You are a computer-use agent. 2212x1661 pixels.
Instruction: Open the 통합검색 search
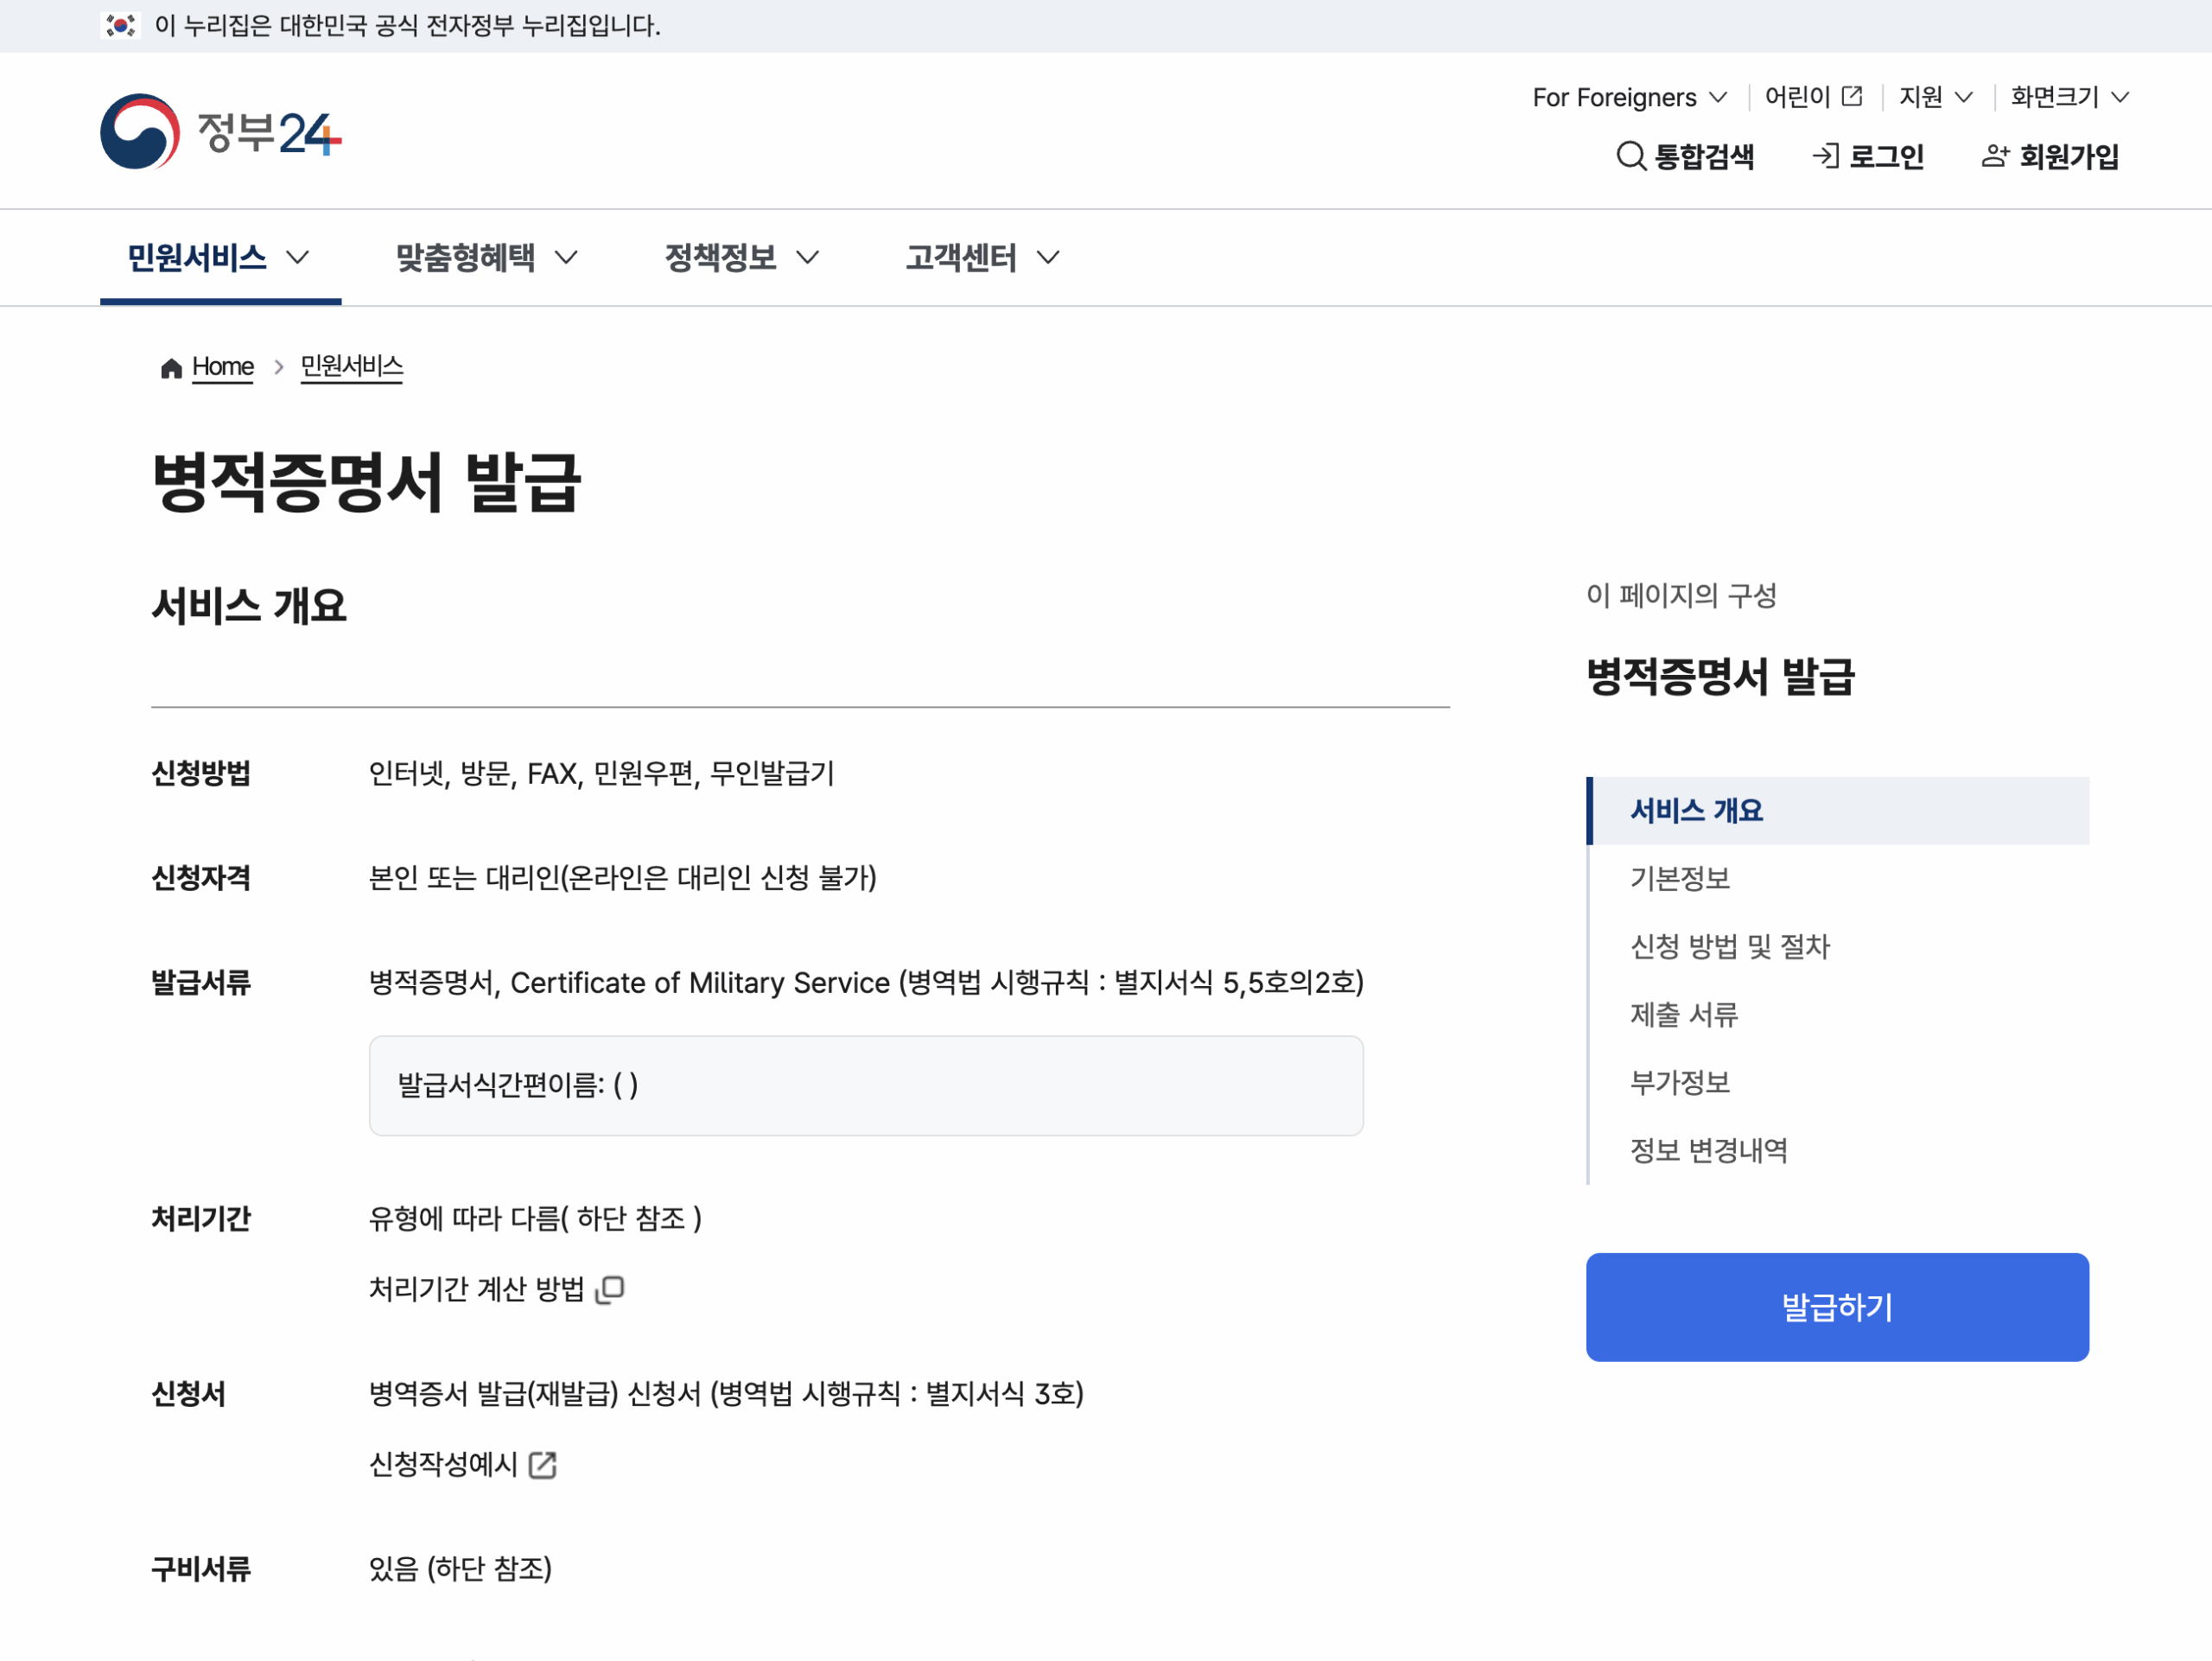(x=1686, y=157)
